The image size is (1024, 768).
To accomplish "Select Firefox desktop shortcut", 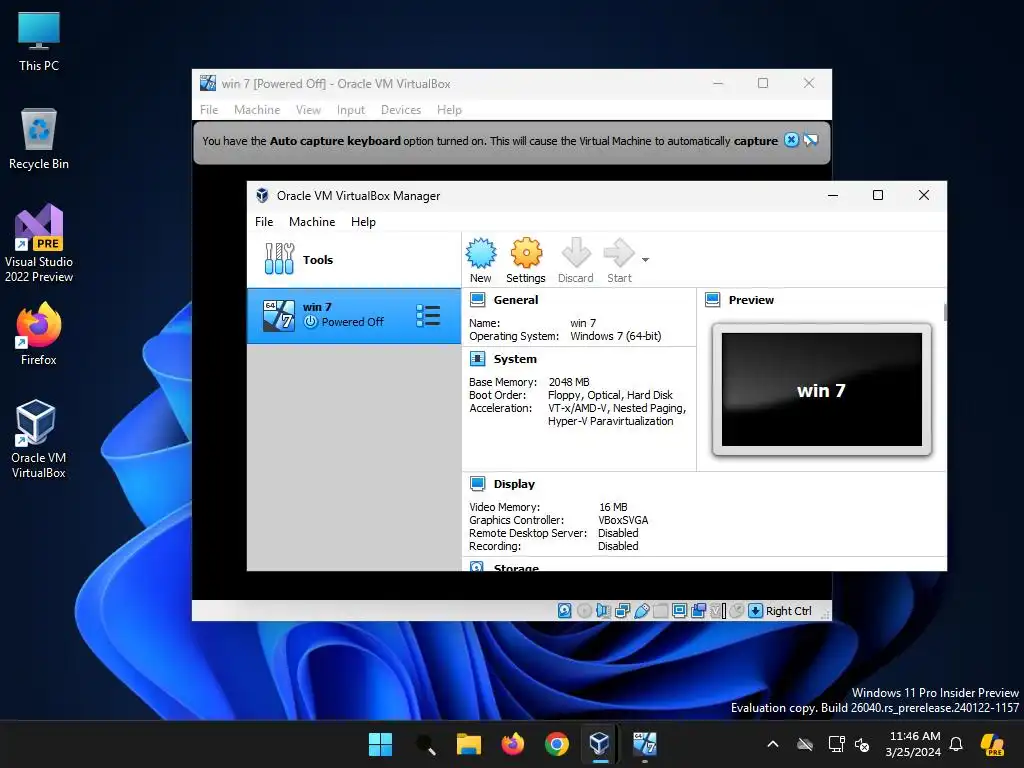I will (x=39, y=334).
